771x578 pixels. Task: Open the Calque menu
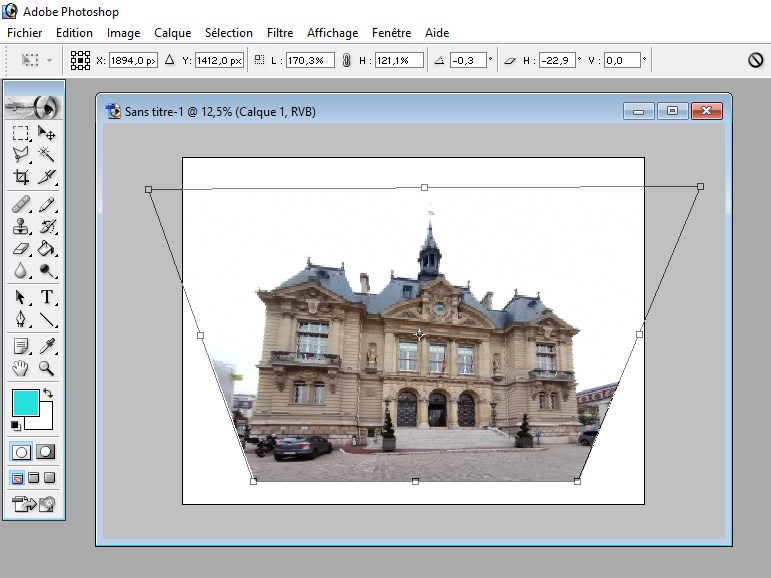coord(172,33)
